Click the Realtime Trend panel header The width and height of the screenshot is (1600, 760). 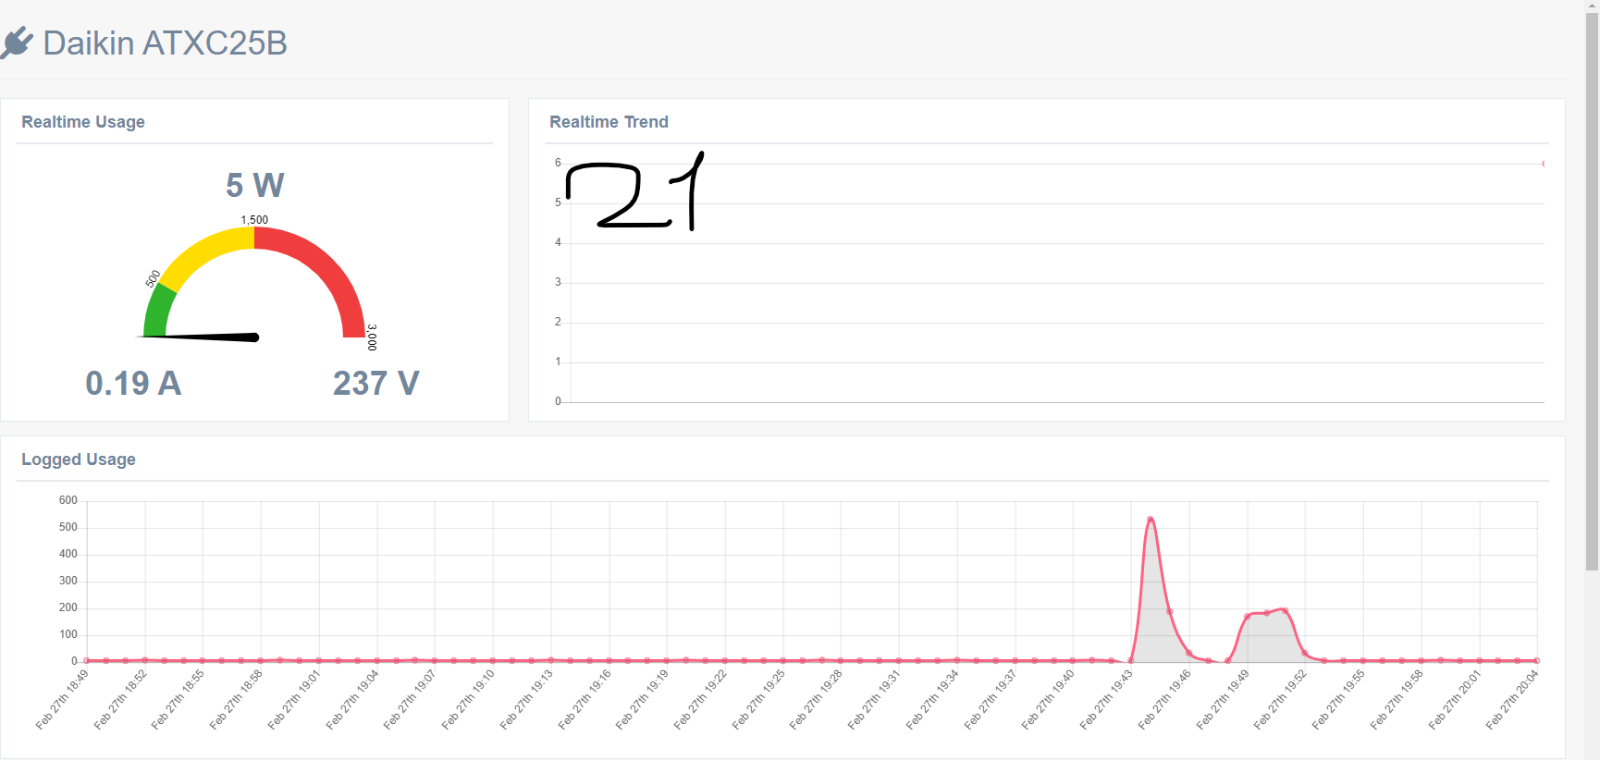pyautogui.click(x=609, y=122)
